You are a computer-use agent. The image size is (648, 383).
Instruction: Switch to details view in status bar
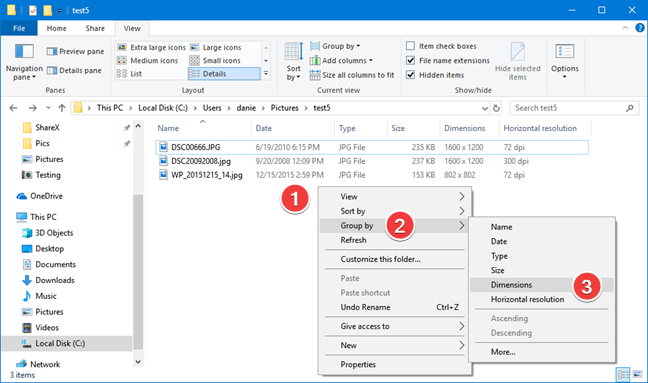pyautogui.click(x=623, y=374)
